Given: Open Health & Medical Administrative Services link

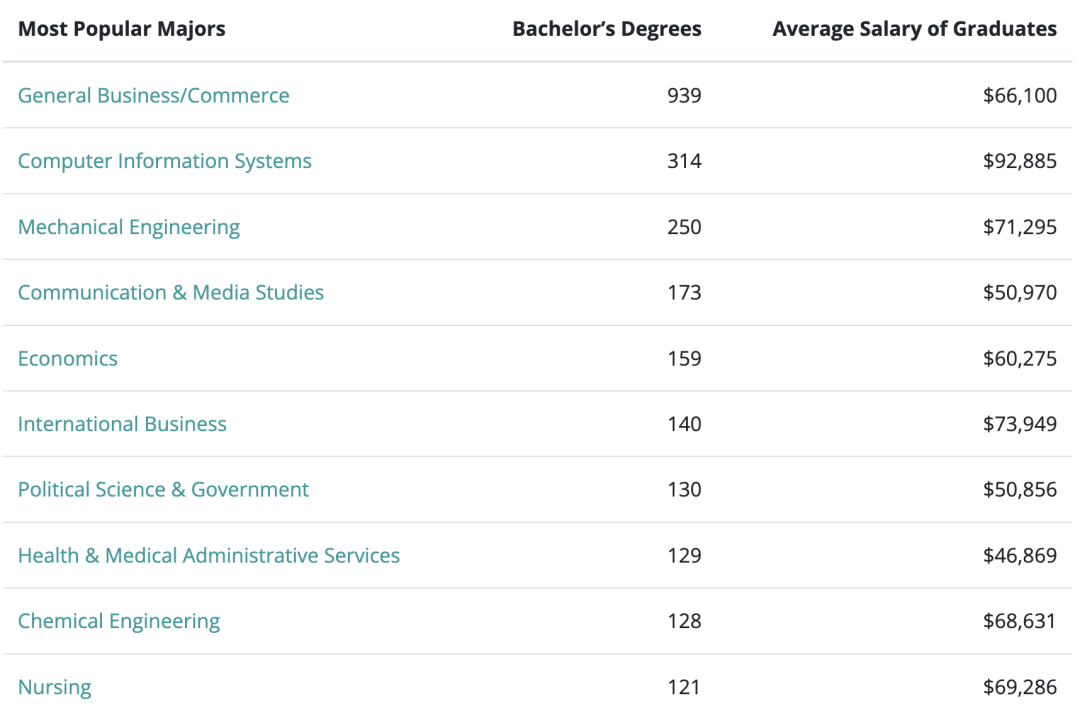Looking at the screenshot, I should tap(209, 555).
